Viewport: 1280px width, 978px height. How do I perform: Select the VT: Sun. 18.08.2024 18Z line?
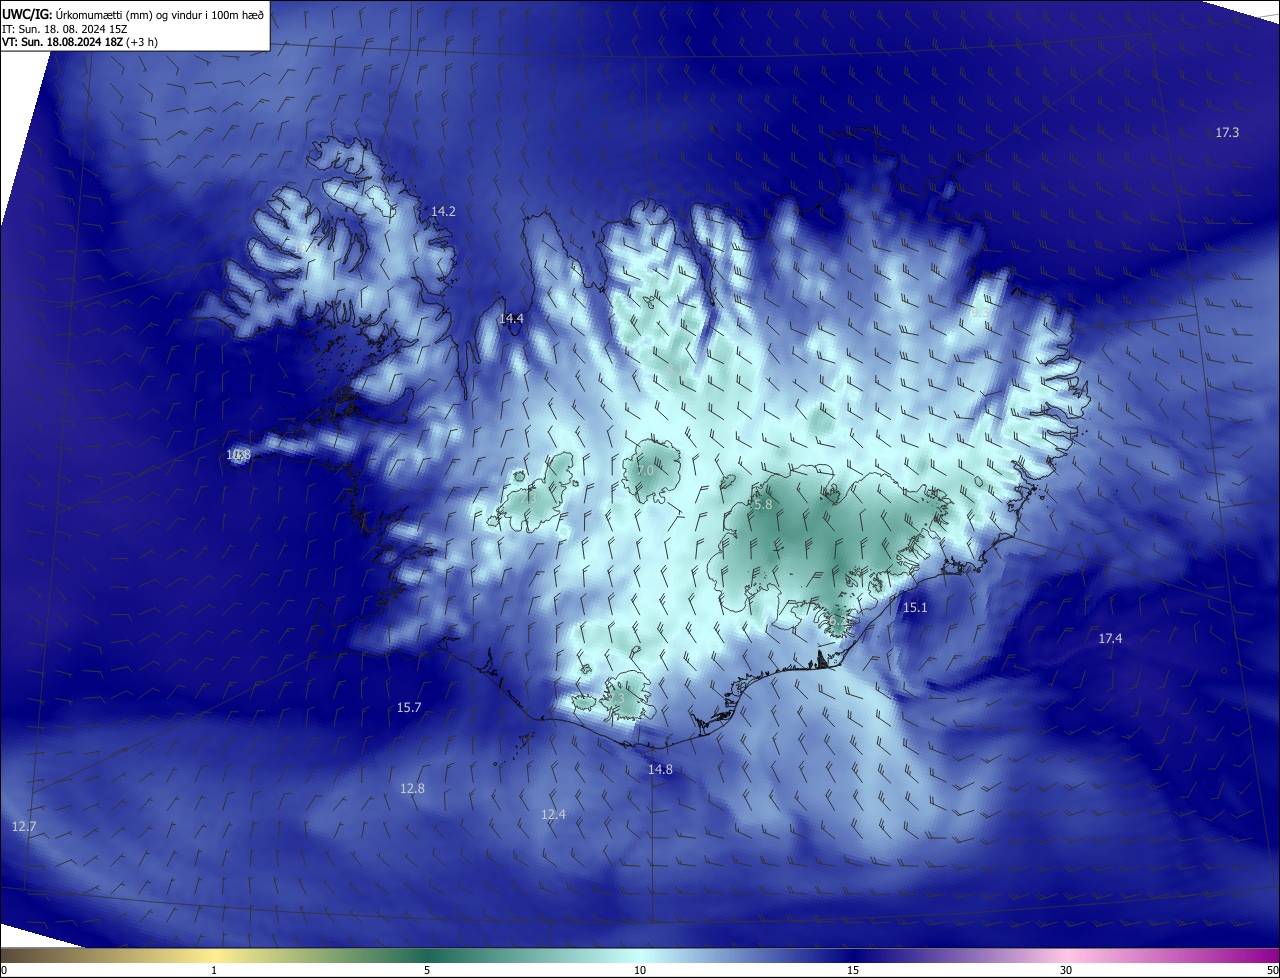coord(79,42)
